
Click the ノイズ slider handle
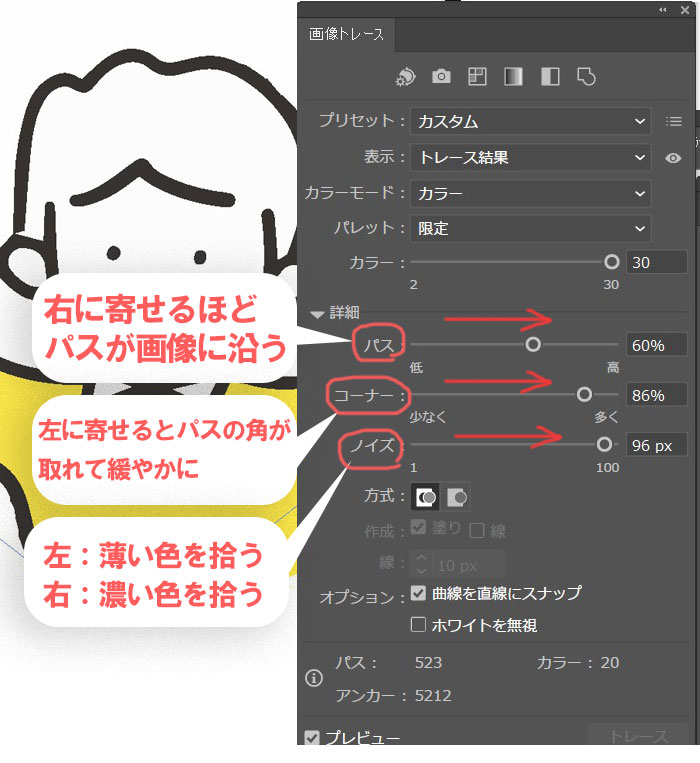click(x=604, y=444)
